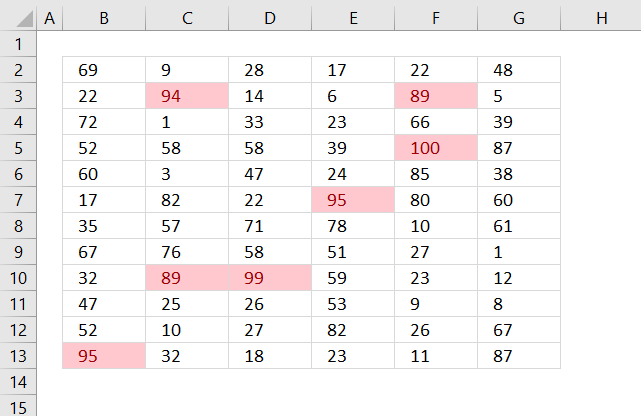This screenshot has height=416, width=641.
Task: Select column F header
Action: [436, 18]
